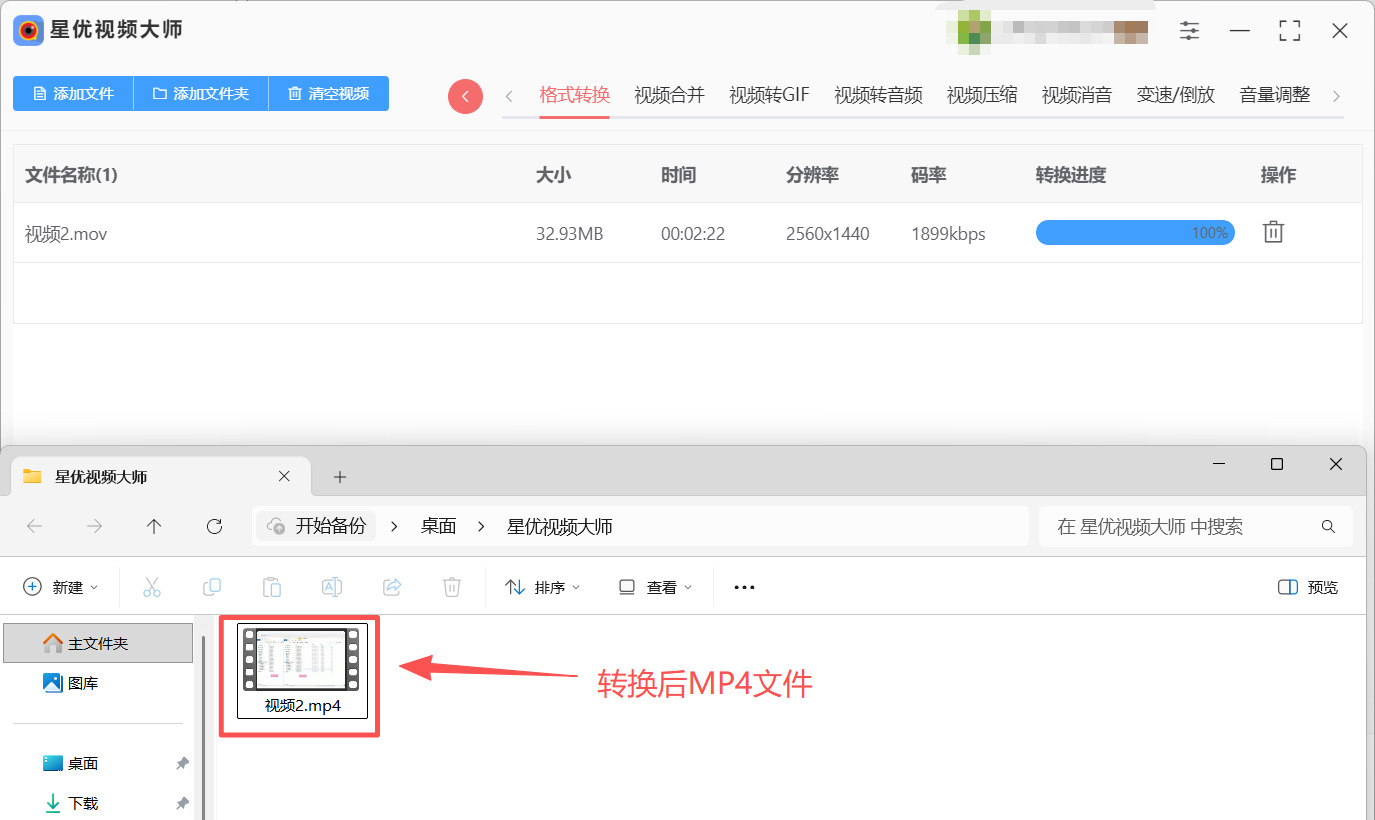Select the 视频压缩 tab
1375x820 pixels.
click(982, 95)
